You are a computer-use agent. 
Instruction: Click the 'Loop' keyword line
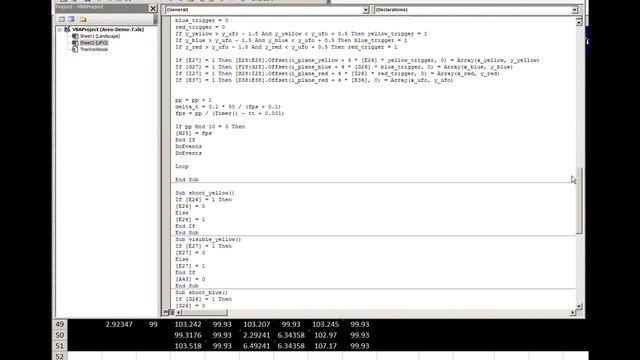coord(182,166)
